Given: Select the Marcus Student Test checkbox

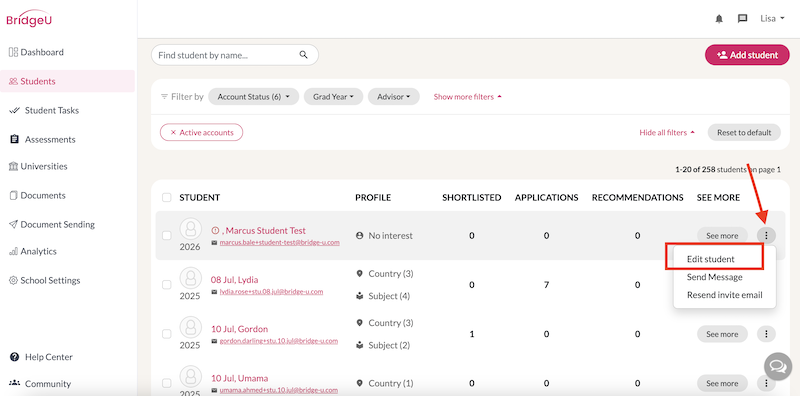Looking at the screenshot, I should tap(166, 235).
